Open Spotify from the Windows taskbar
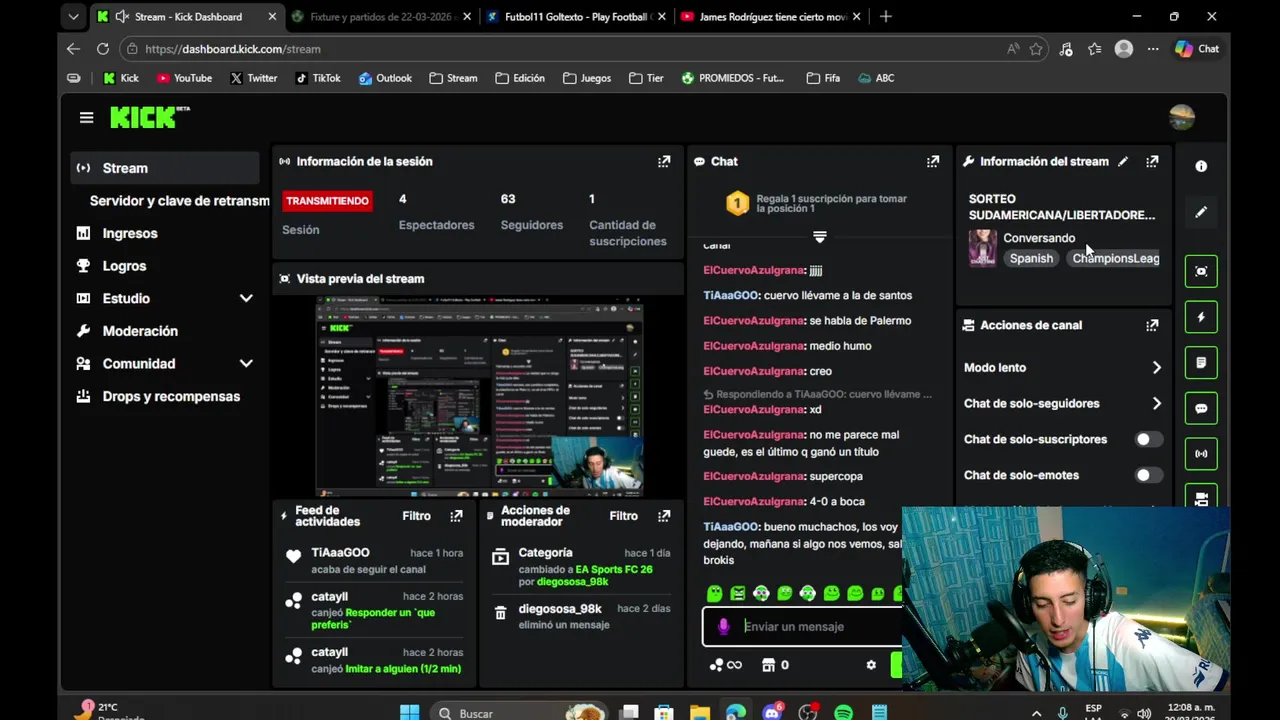The image size is (1280, 720). pyautogui.click(x=843, y=713)
